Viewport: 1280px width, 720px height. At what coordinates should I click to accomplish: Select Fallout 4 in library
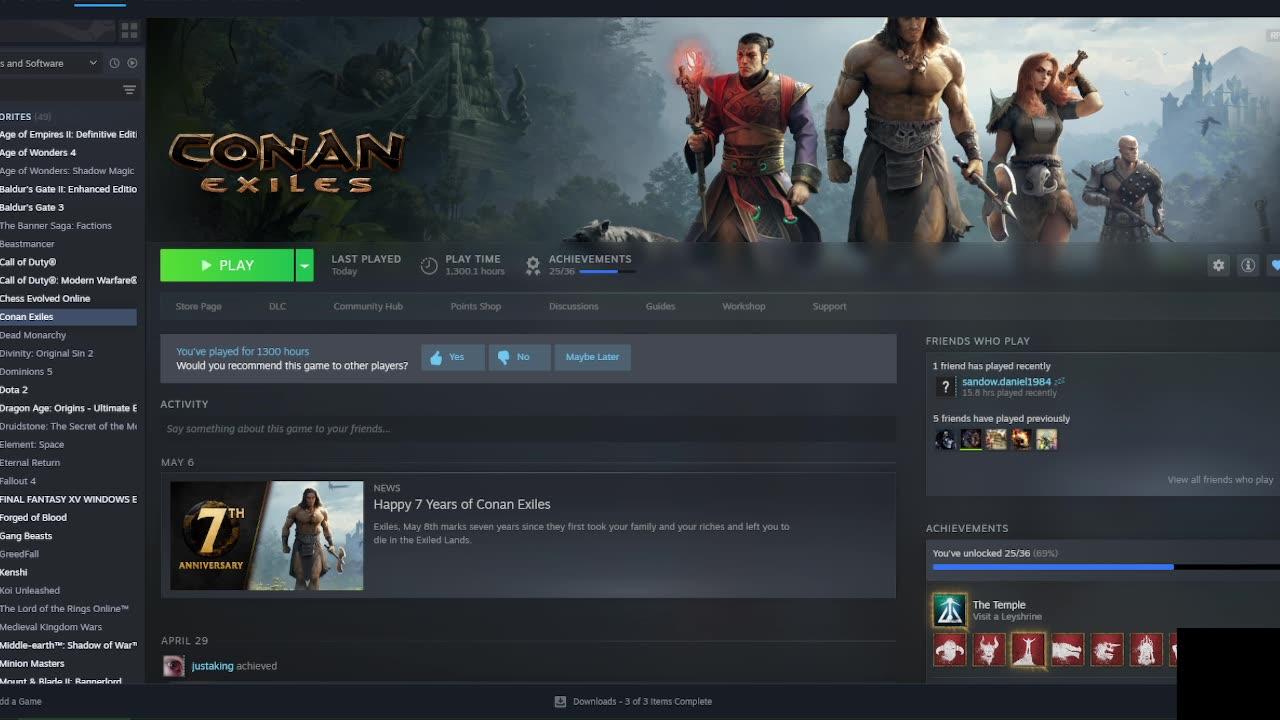click(18, 481)
